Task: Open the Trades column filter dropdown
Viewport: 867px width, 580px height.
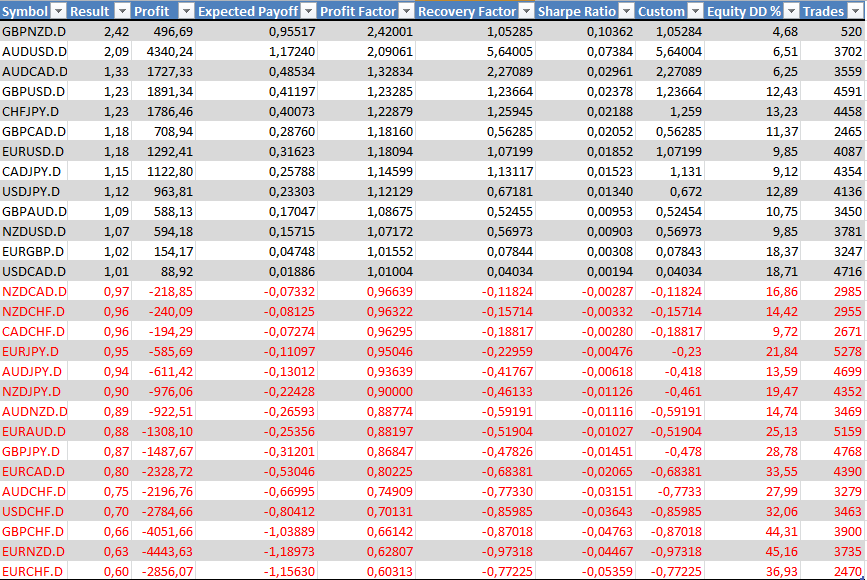Action: tap(855, 11)
